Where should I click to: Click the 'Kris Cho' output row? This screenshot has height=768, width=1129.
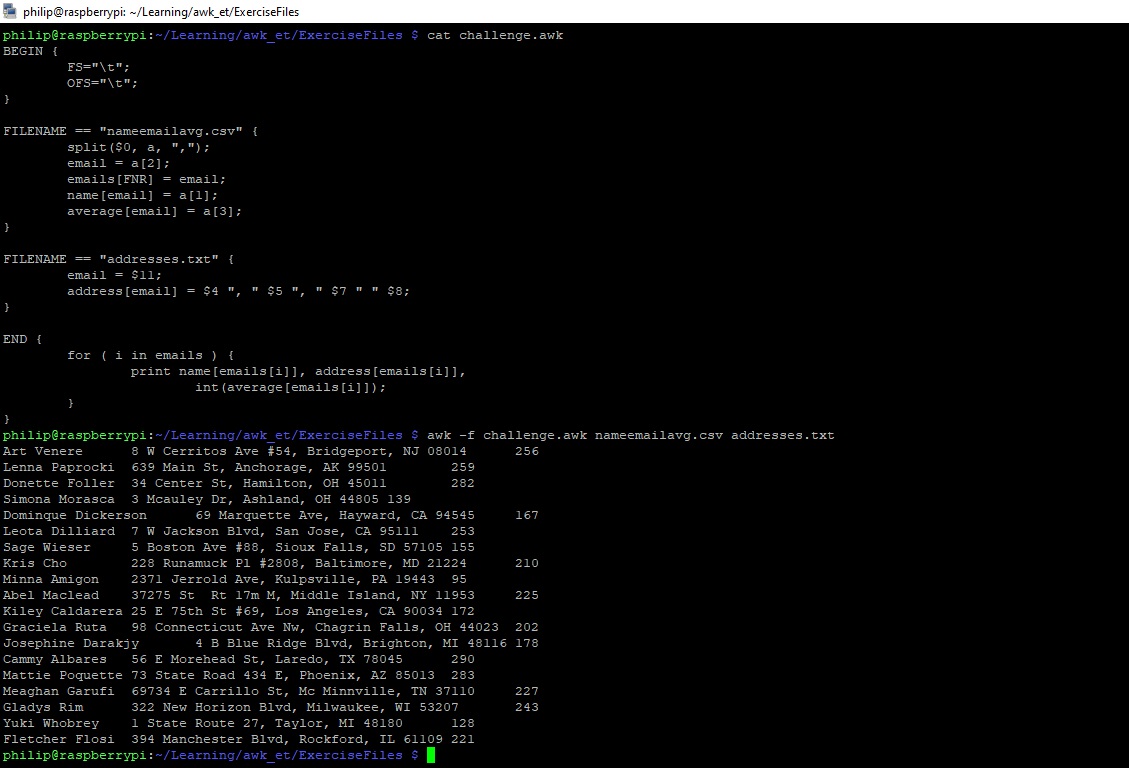pyautogui.click(x=271, y=563)
